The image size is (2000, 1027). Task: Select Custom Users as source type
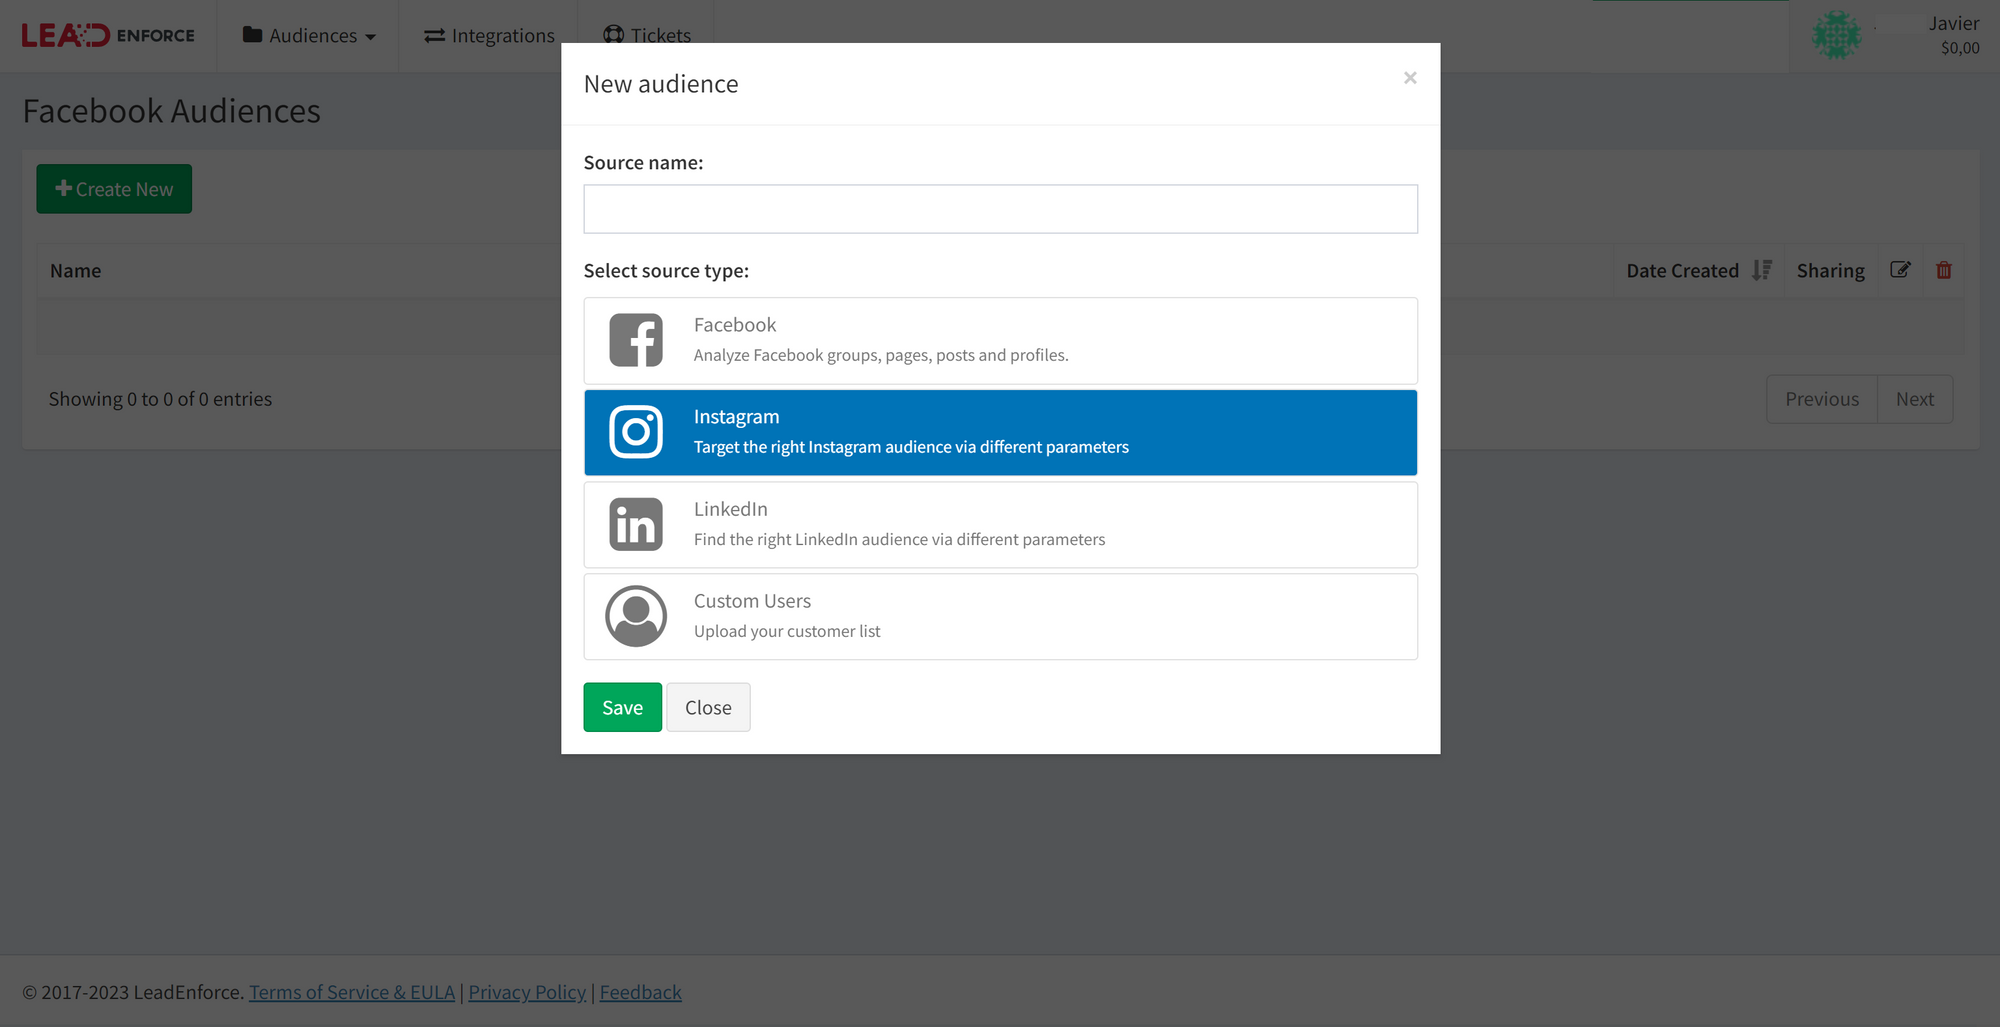click(x=1000, y=617)
